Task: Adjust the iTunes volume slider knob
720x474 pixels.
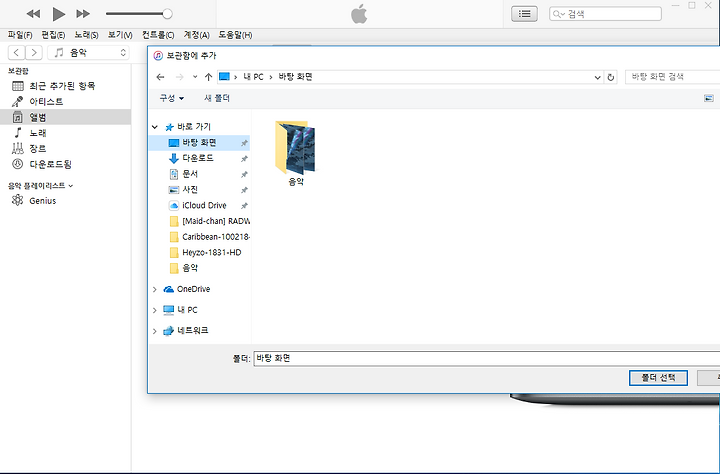Action: (x=168, y=14)
